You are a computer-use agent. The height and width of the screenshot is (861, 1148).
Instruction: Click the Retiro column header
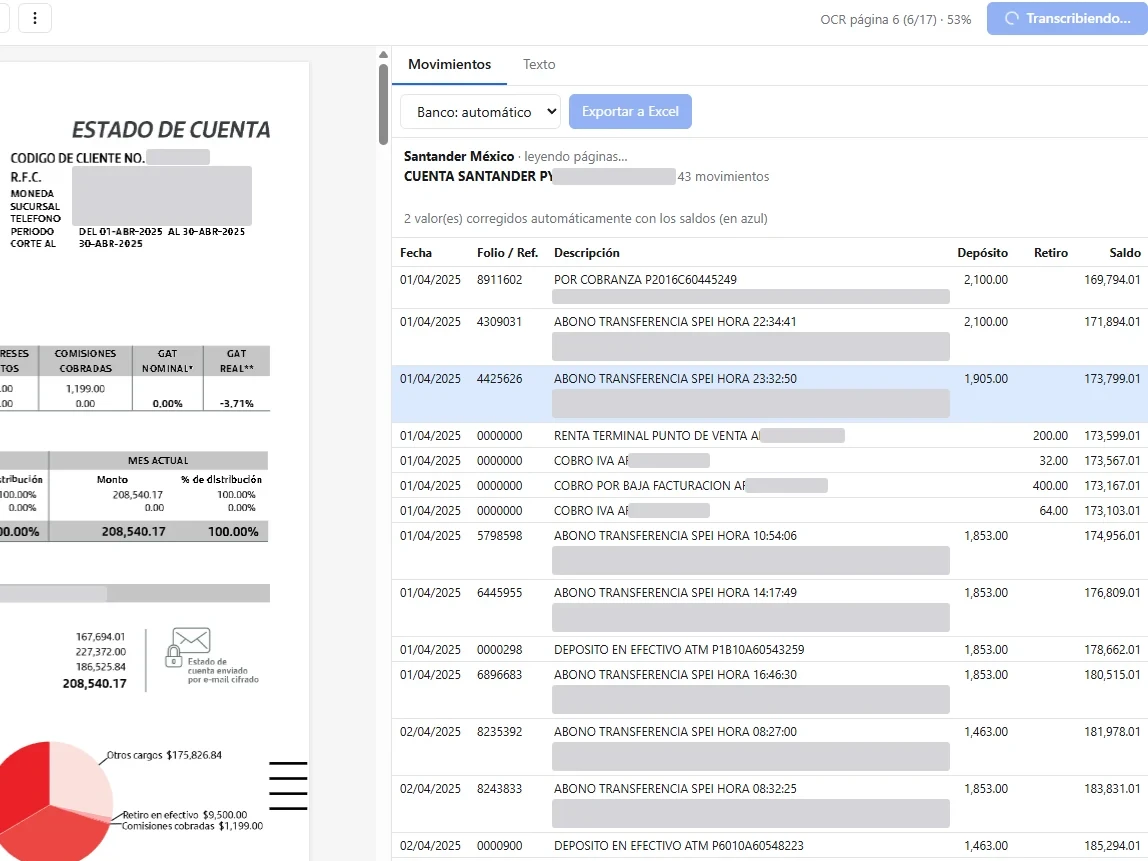1051,253
